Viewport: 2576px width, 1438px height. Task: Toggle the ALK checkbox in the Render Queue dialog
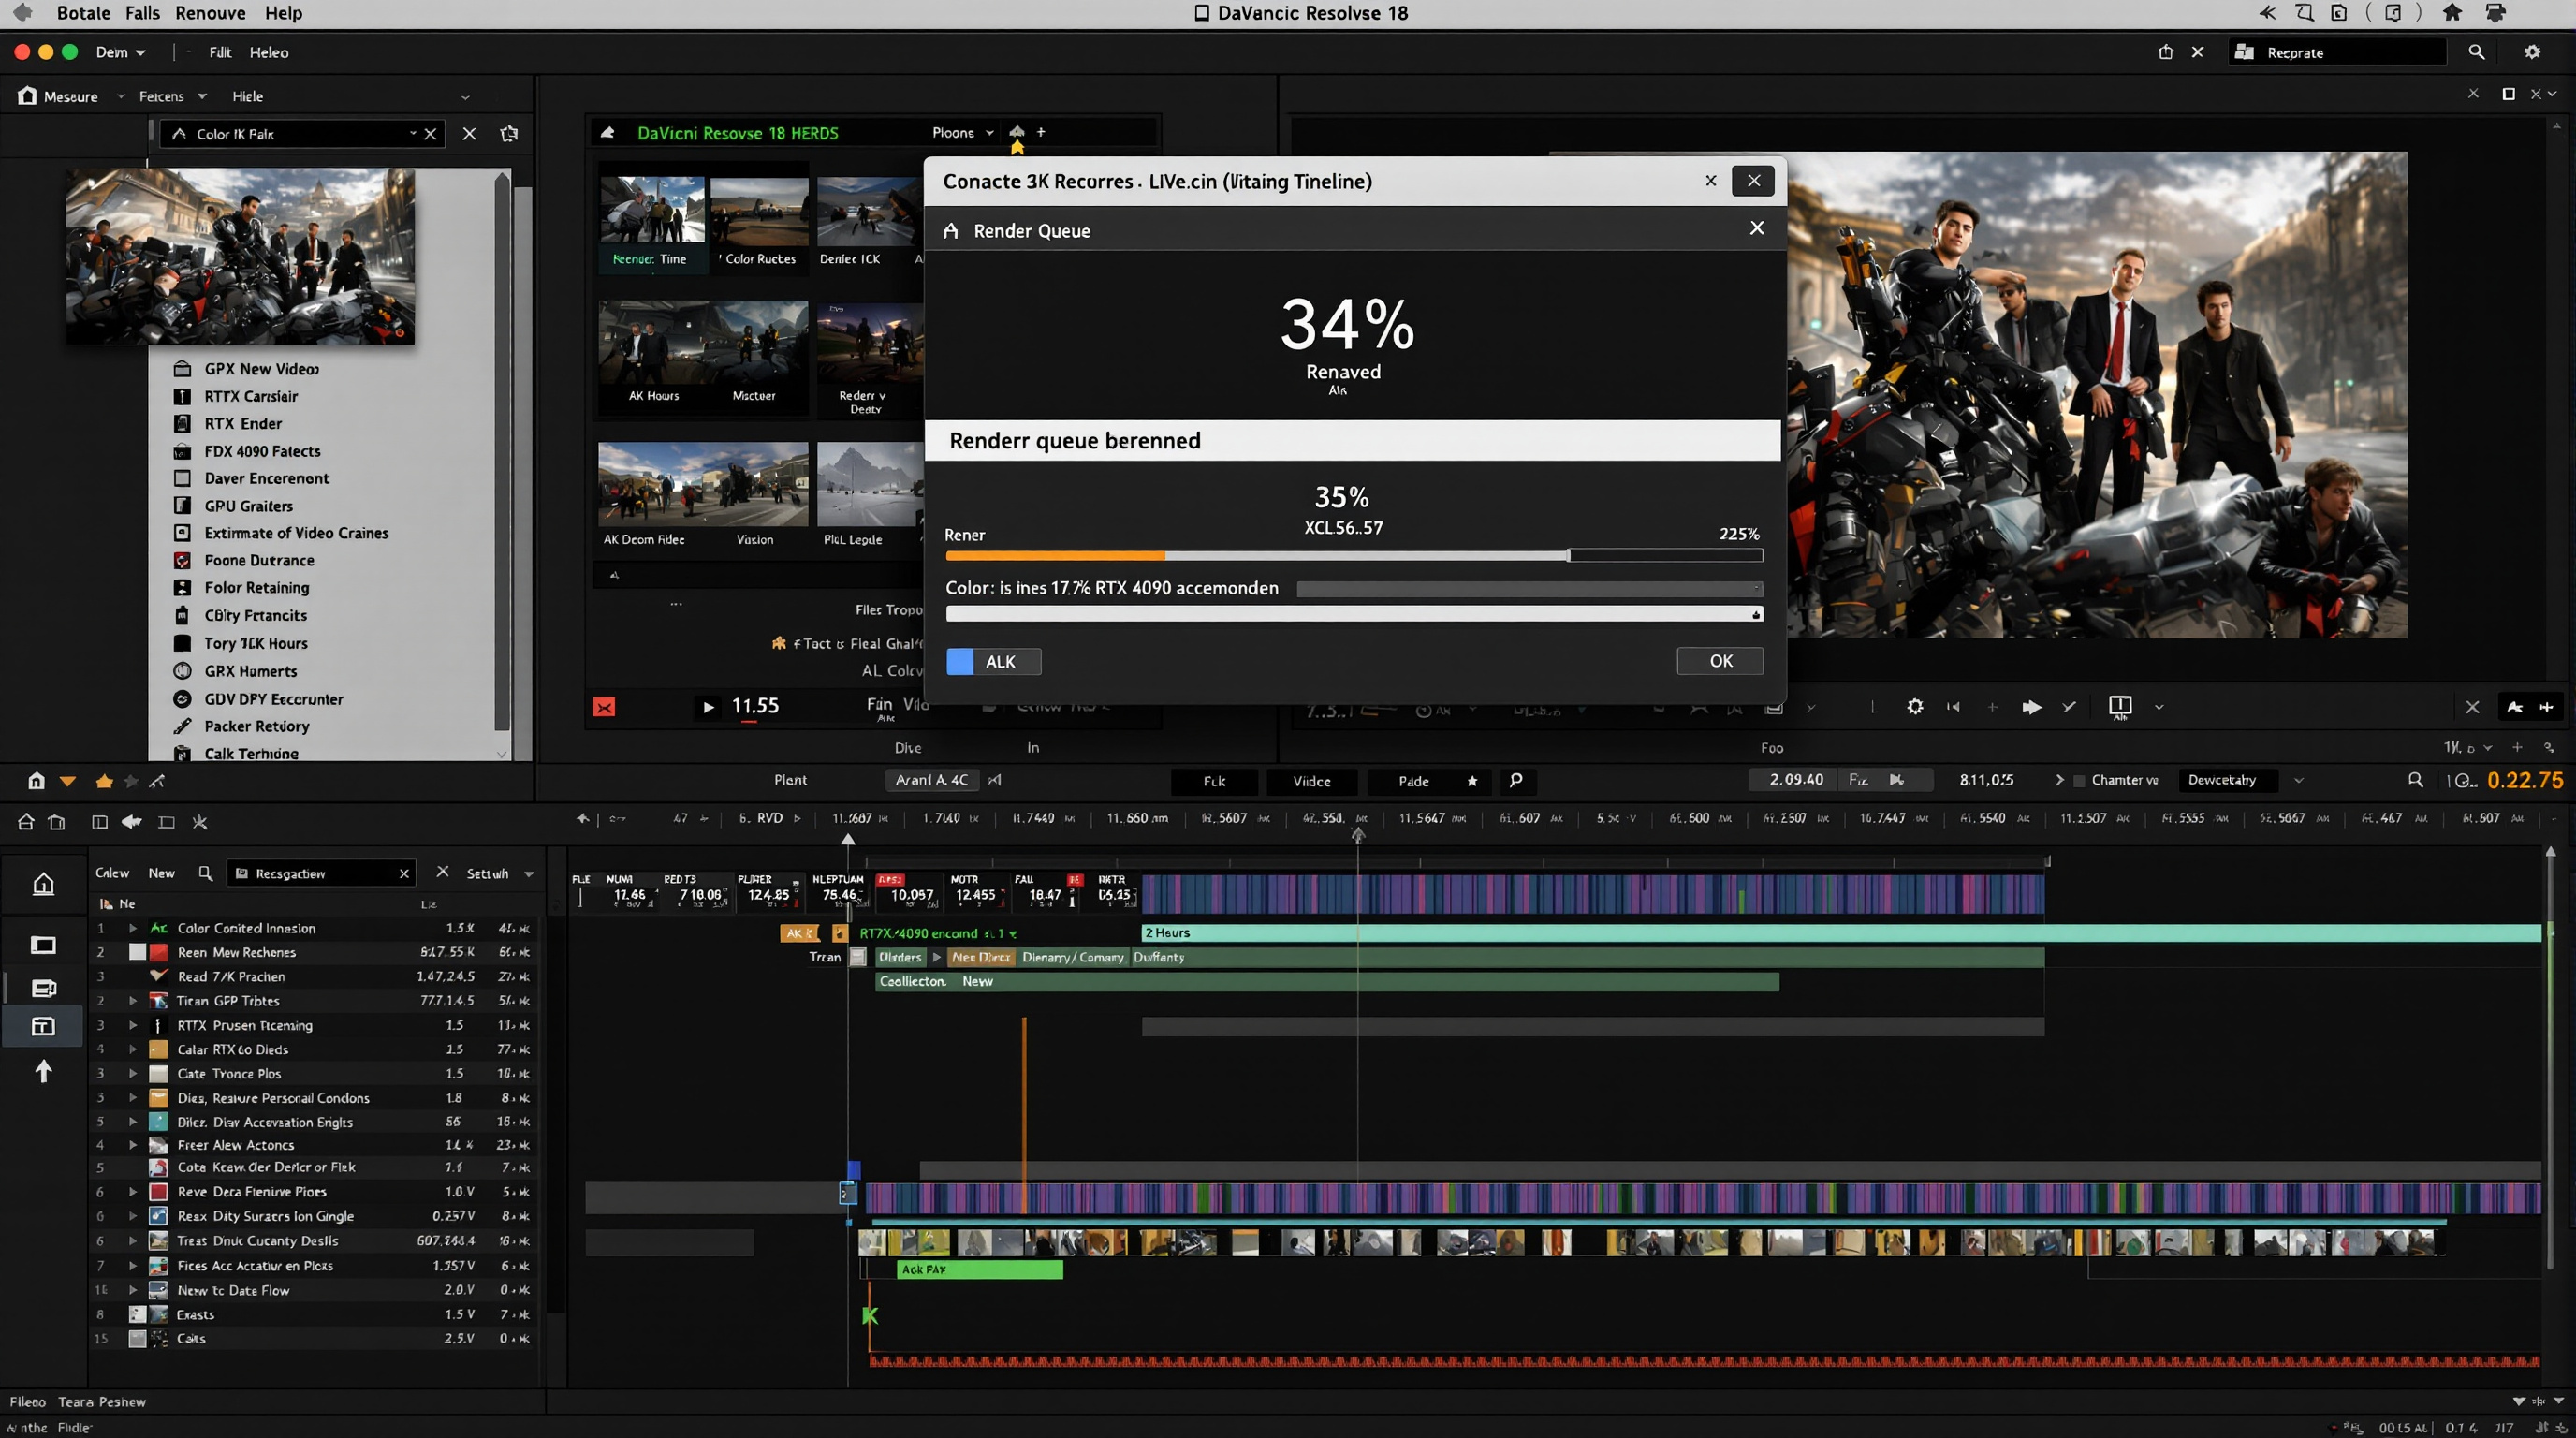960,662
